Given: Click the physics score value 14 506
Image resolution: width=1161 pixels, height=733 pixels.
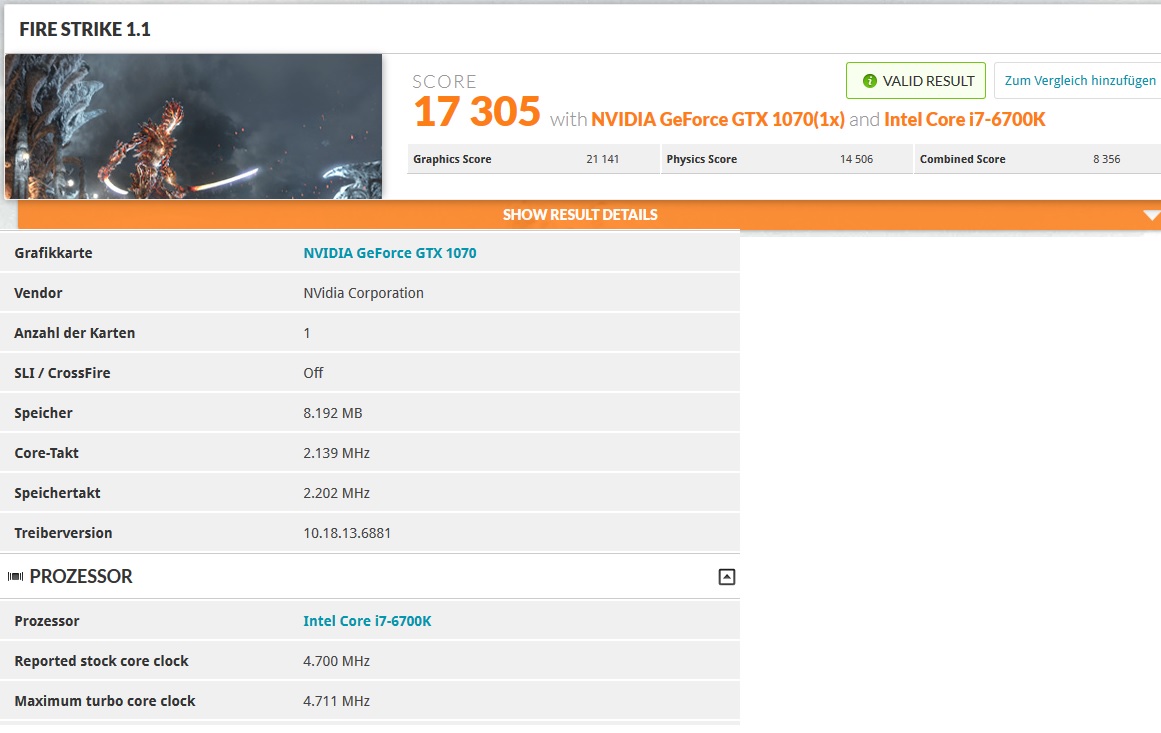Looking at the screenshot, I should click(x=856, y=159).
